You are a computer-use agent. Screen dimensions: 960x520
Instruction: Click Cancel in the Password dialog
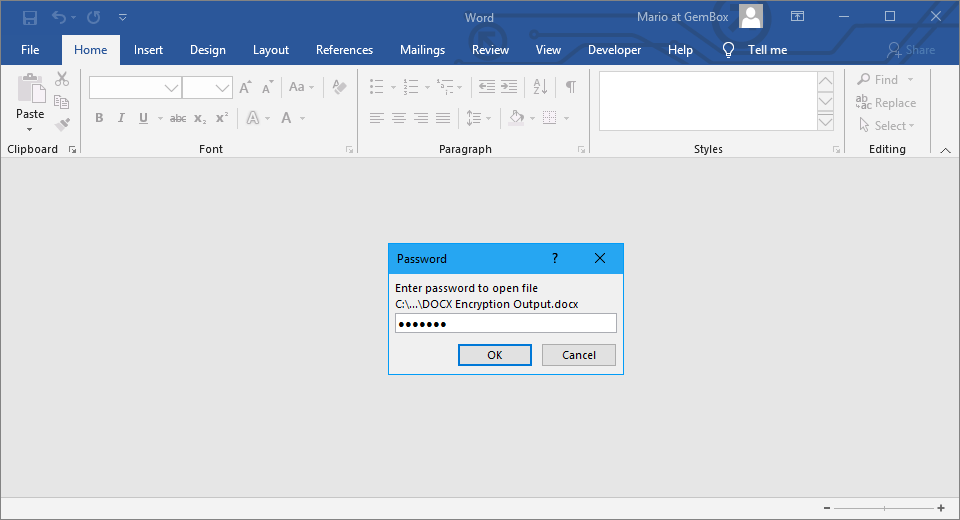578,355
